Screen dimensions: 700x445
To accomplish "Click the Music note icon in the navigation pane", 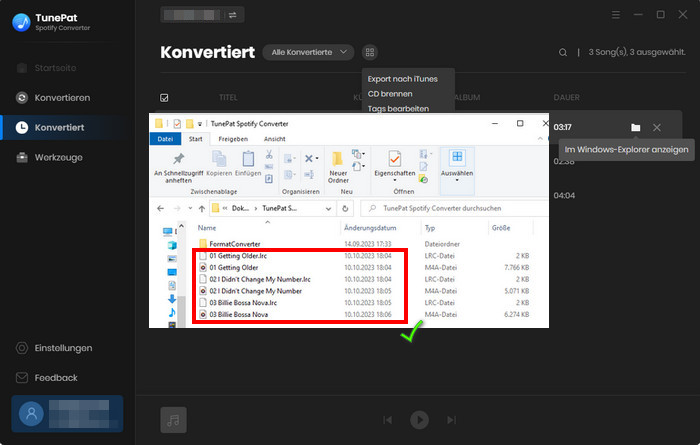I will (172, 312).
